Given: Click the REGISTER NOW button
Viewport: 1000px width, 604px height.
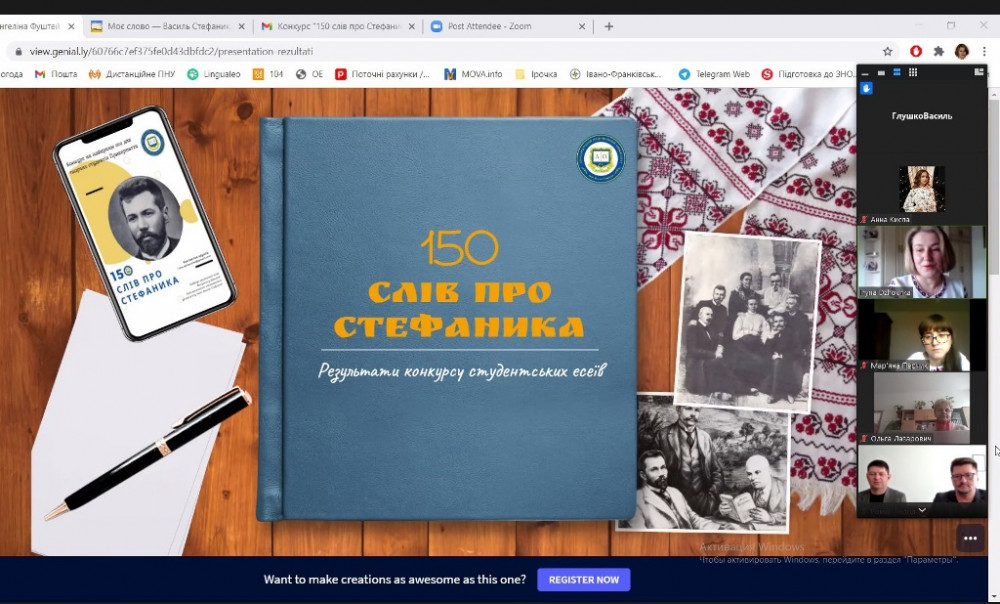Looking at the screenshot, I should point(583,579).
